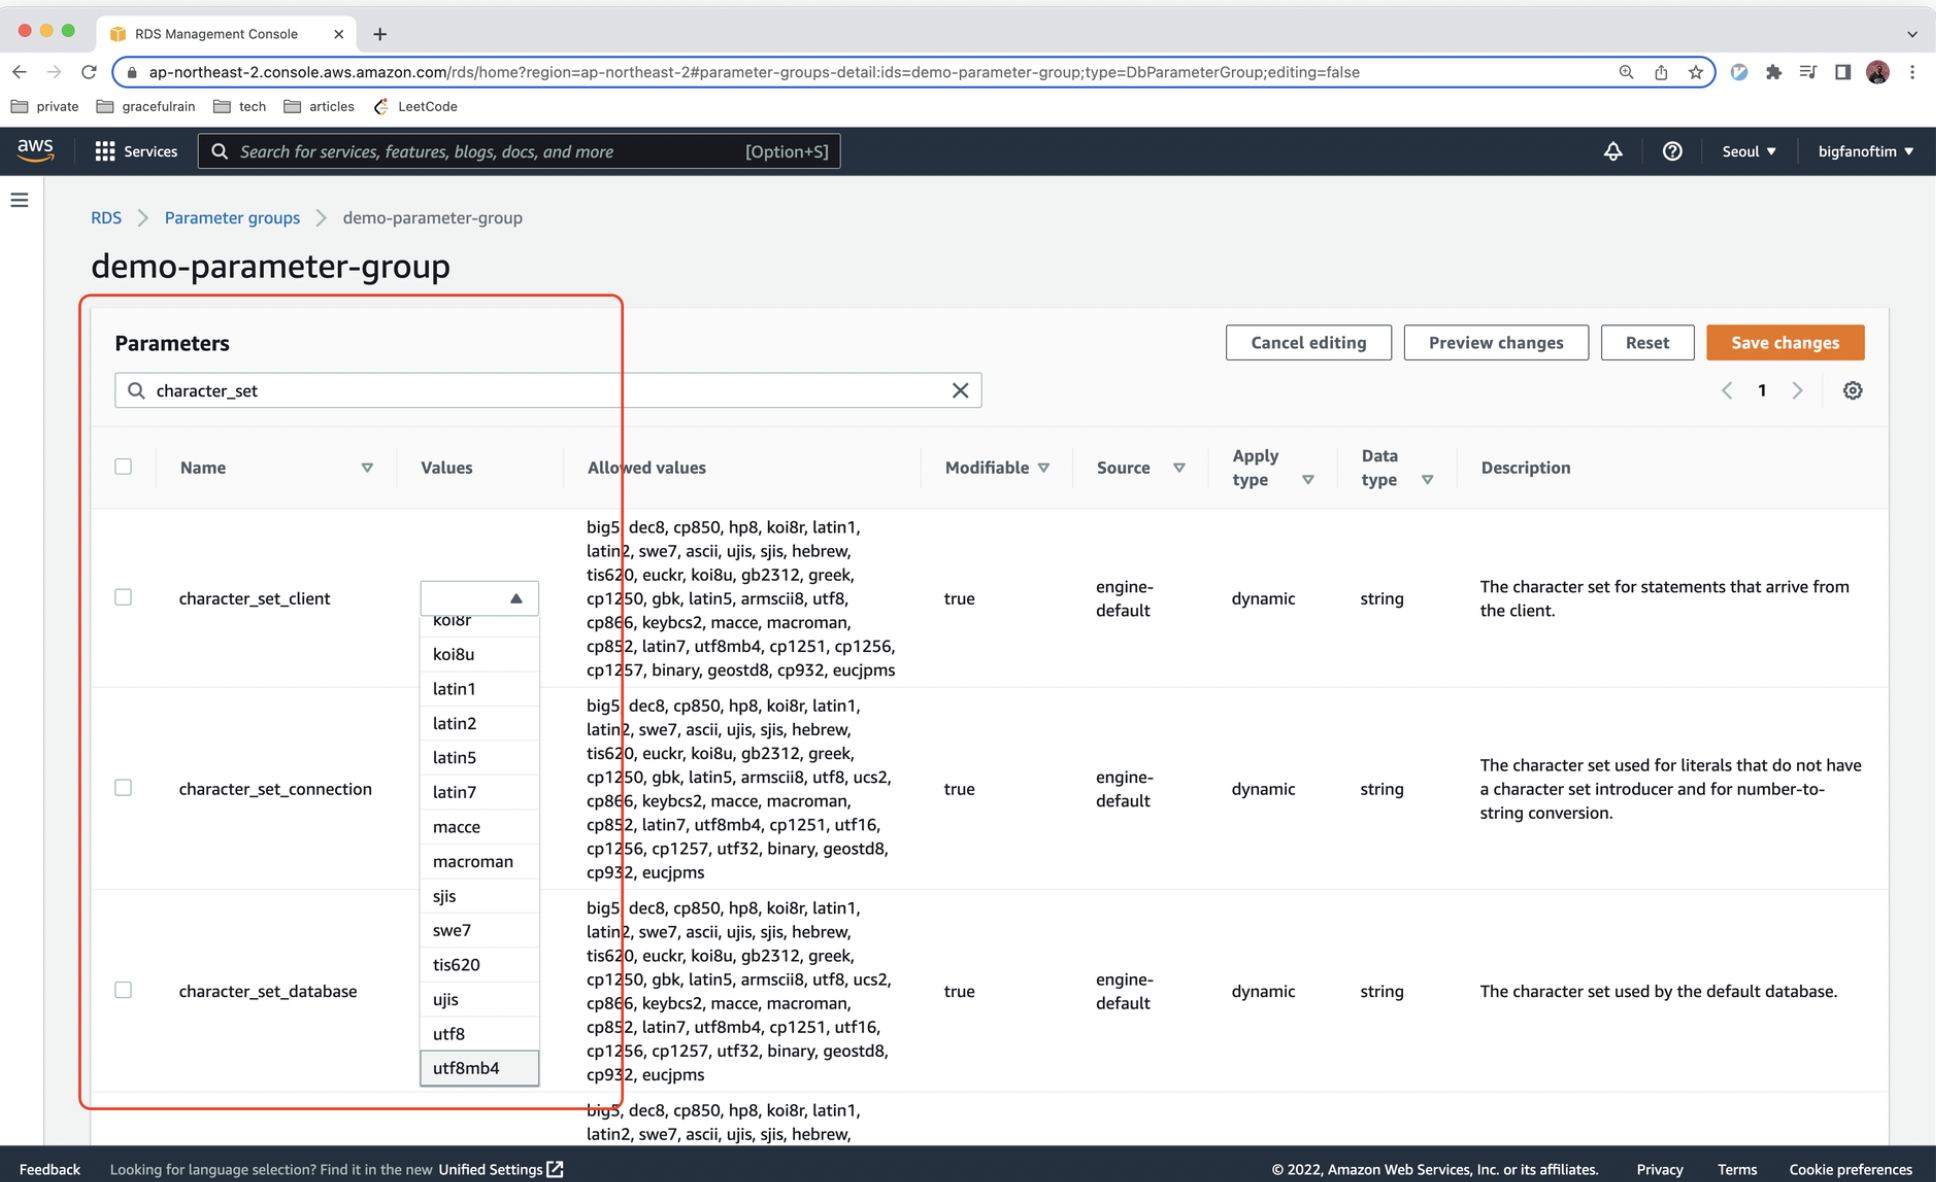Image resolution: width=1936 pixels, height=1182 pixels.
Task: Open table preferences gear icon
Action: [x=1852, y=390]
